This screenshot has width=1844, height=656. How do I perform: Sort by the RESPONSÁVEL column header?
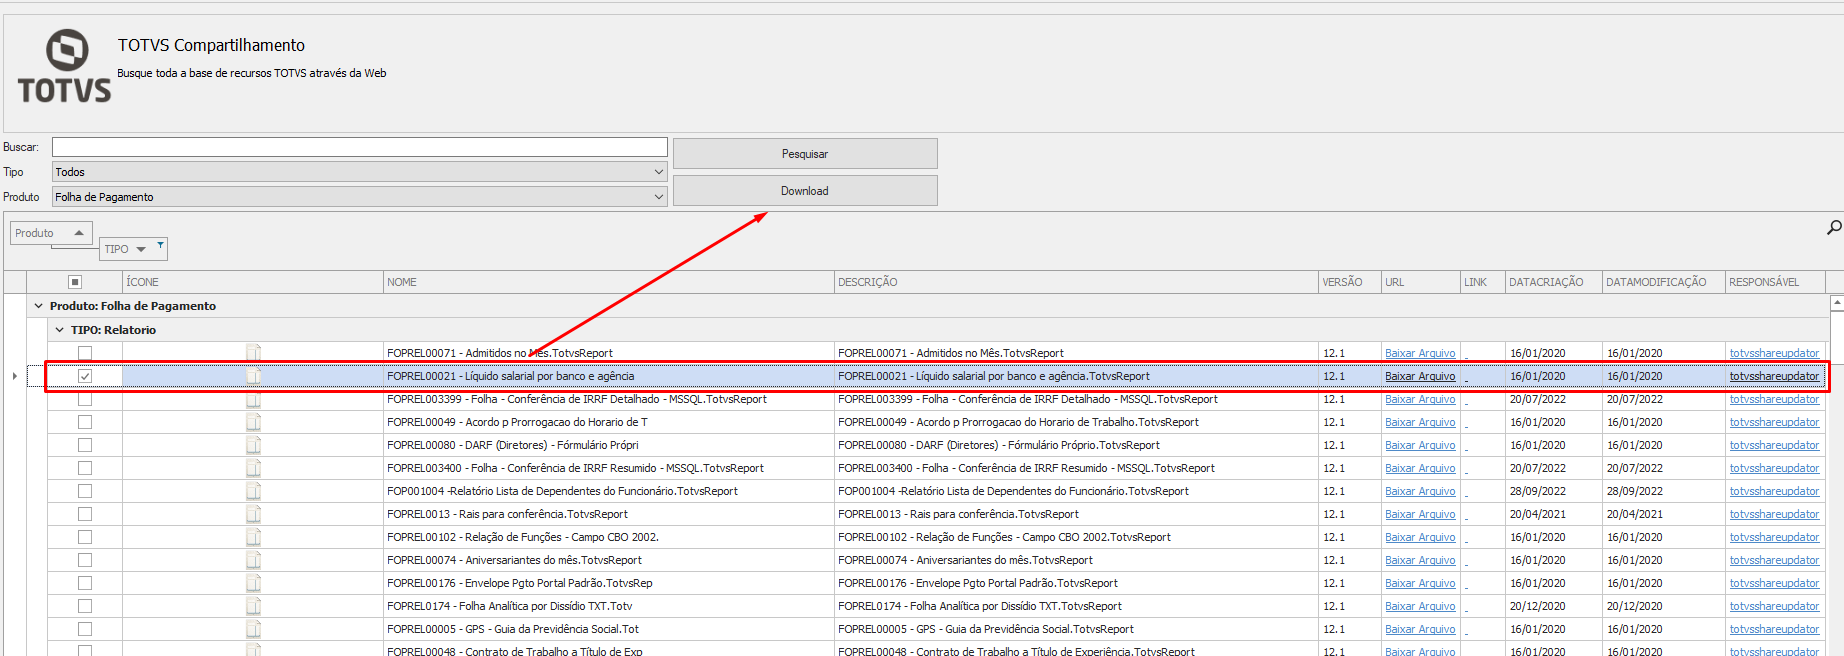[1775, 282]
